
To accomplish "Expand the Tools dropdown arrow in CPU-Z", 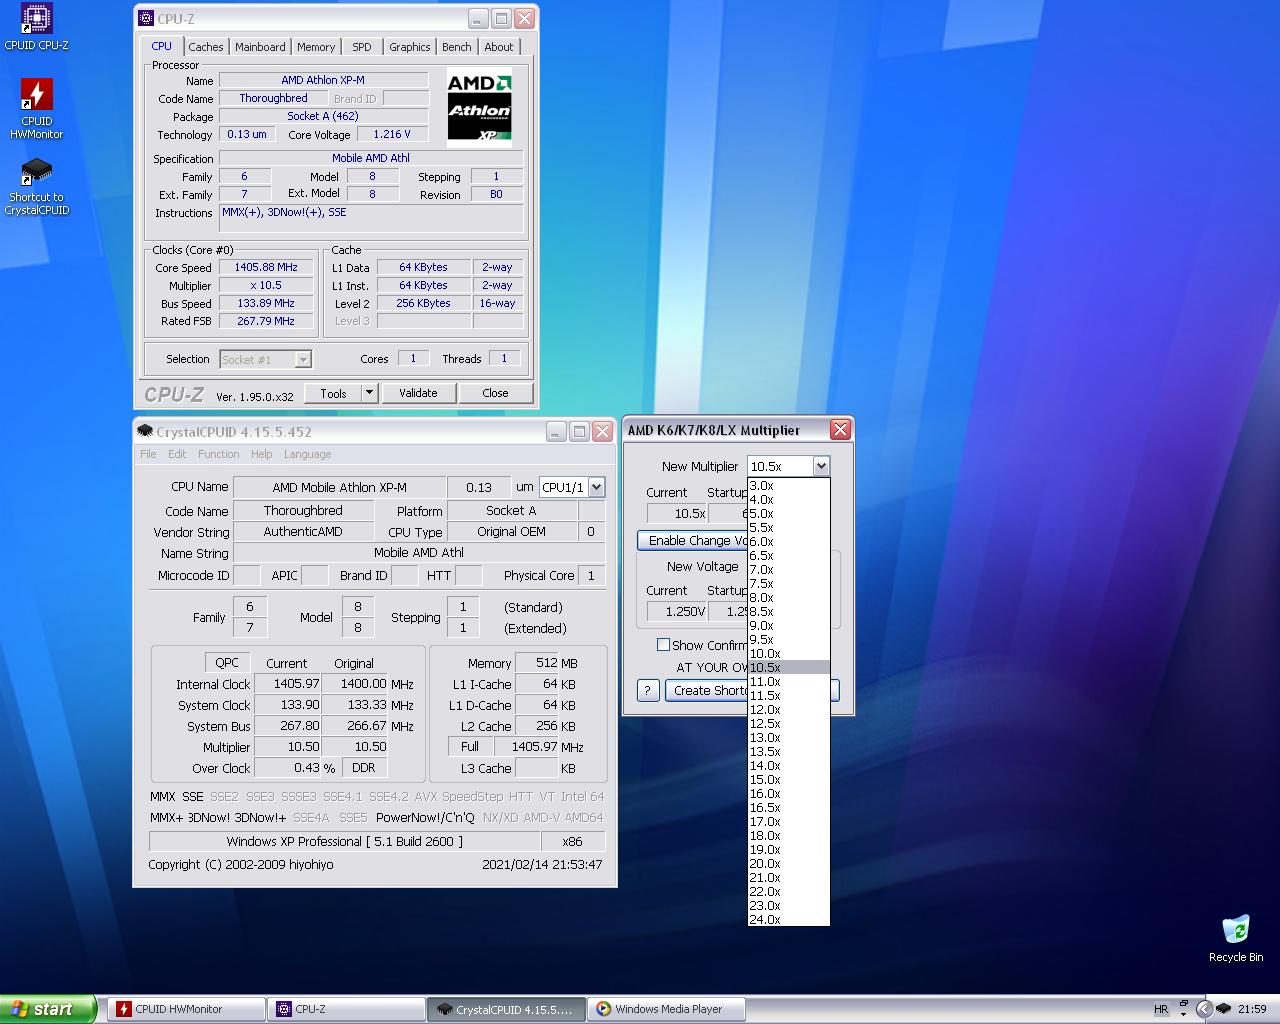I will (x=369, y=393).
